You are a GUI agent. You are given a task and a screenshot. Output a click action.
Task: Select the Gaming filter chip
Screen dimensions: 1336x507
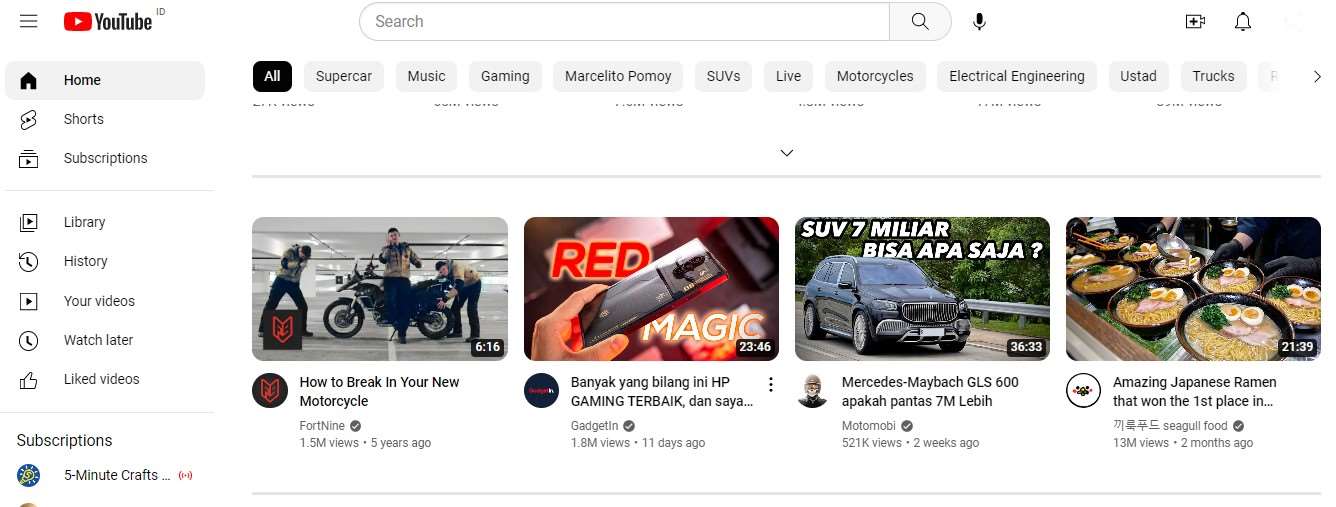coord(505,76)
